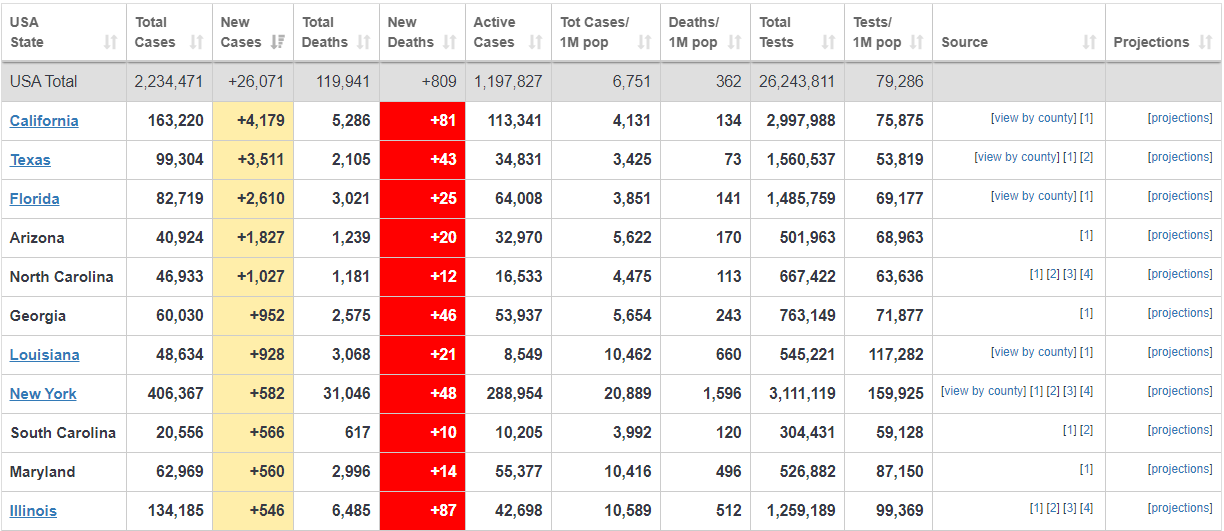Open South Carolina projections link

[1180, 430]
